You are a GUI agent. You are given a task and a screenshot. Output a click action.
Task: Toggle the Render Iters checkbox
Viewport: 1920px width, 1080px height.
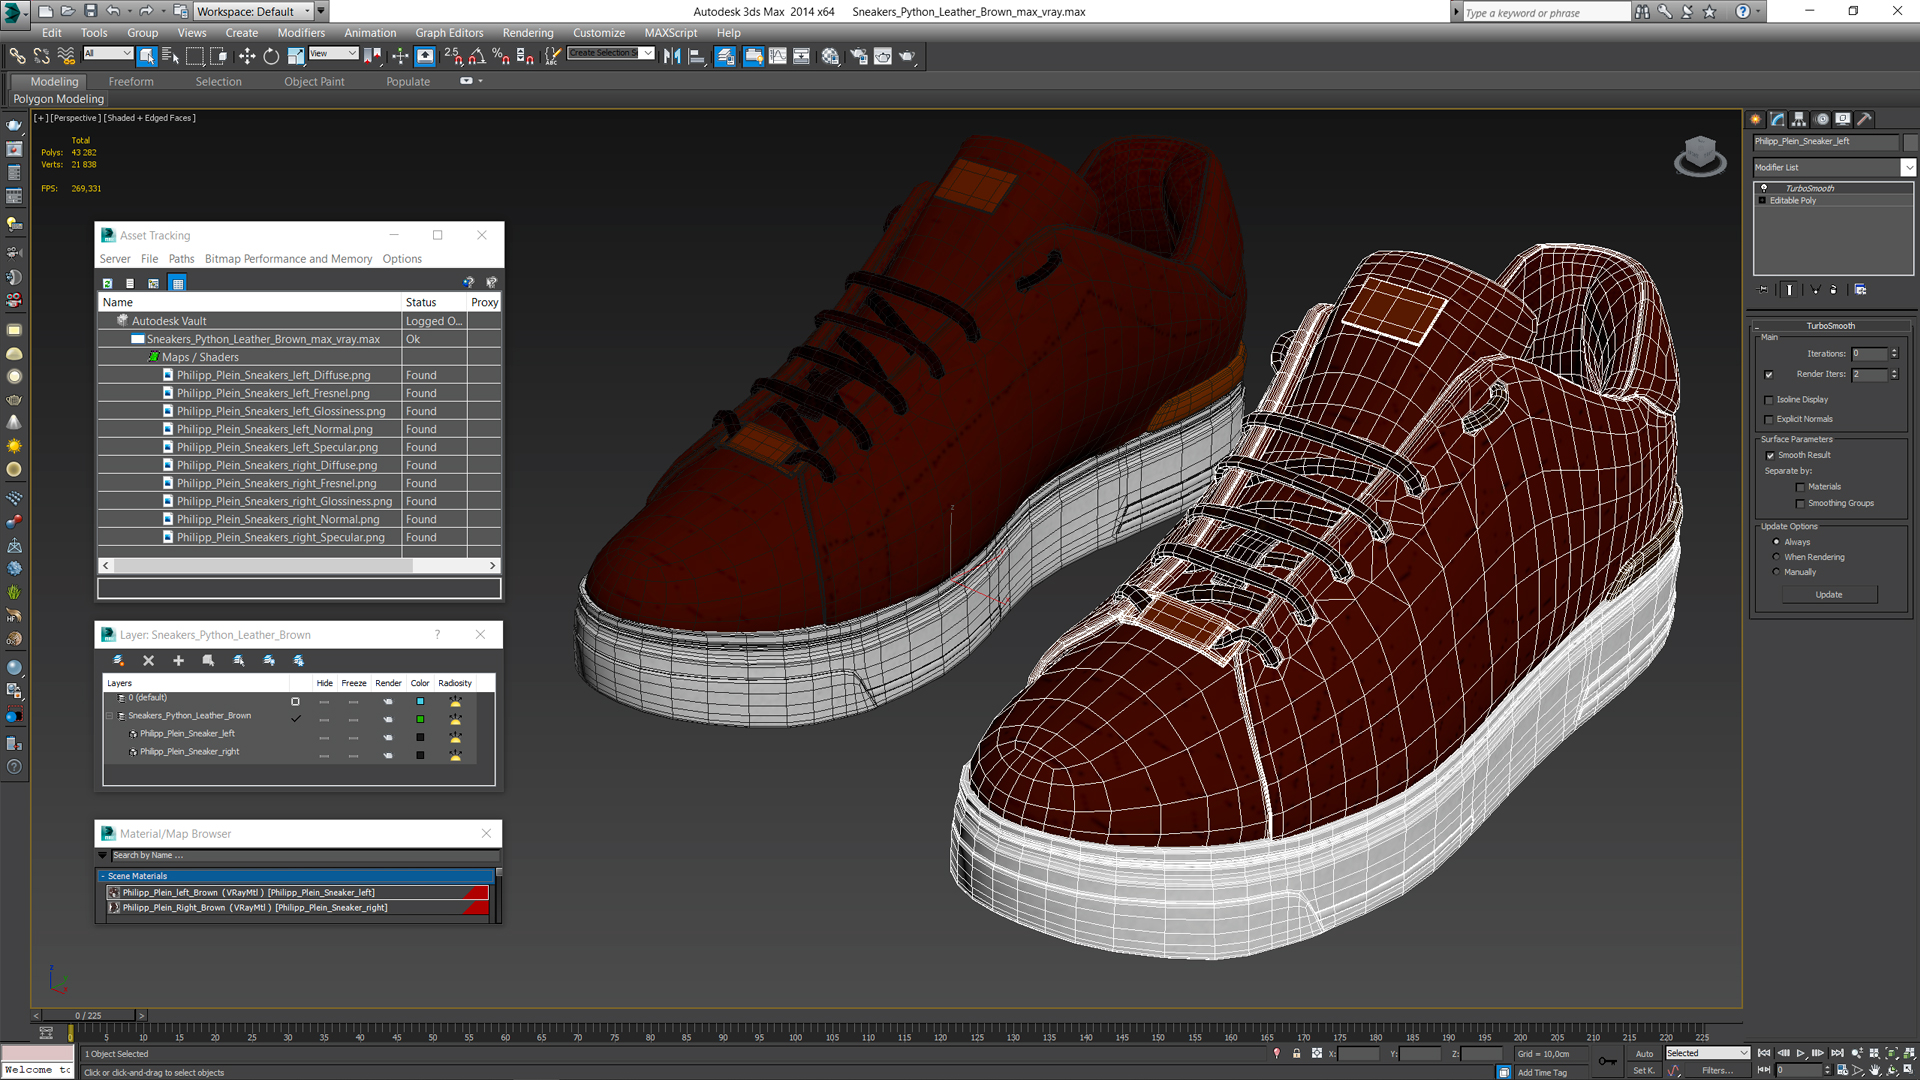[x=1769, y=375]
